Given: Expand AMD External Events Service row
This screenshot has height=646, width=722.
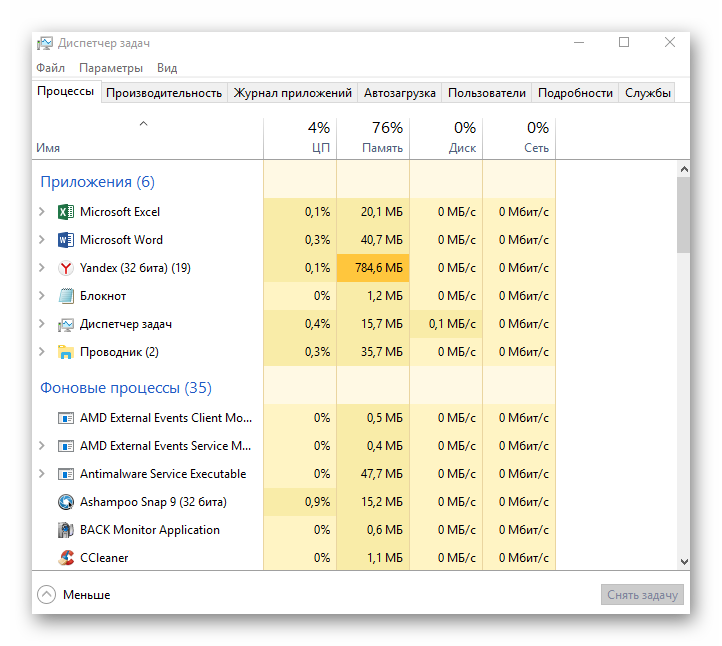Looking at the screenshot, I should (42, 446).
